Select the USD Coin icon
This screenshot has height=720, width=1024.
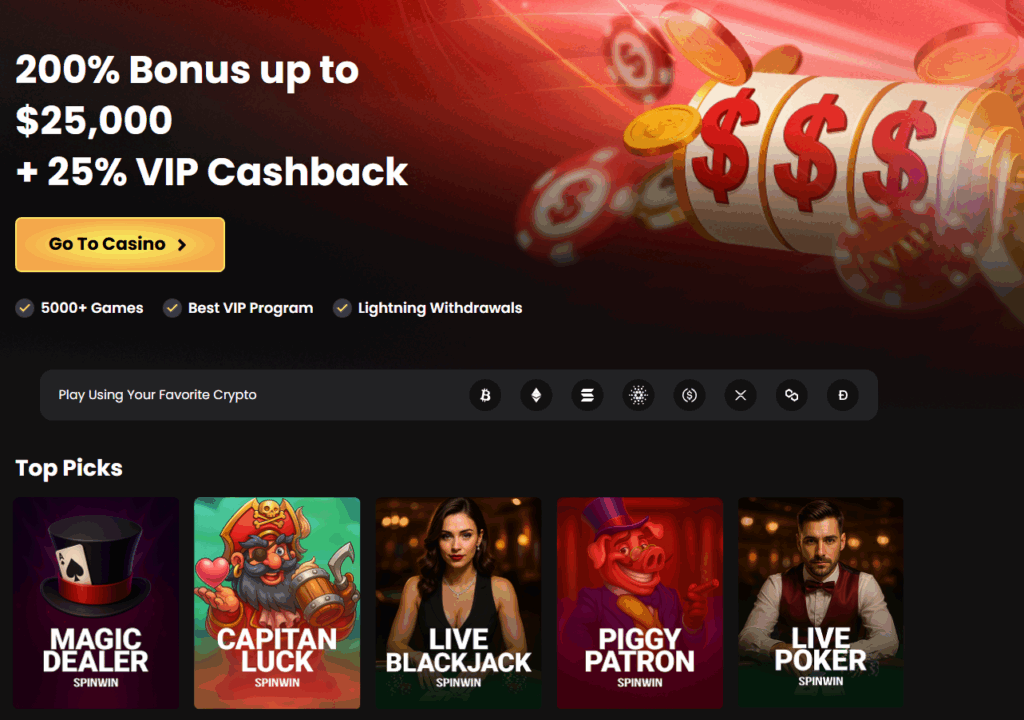690,395
